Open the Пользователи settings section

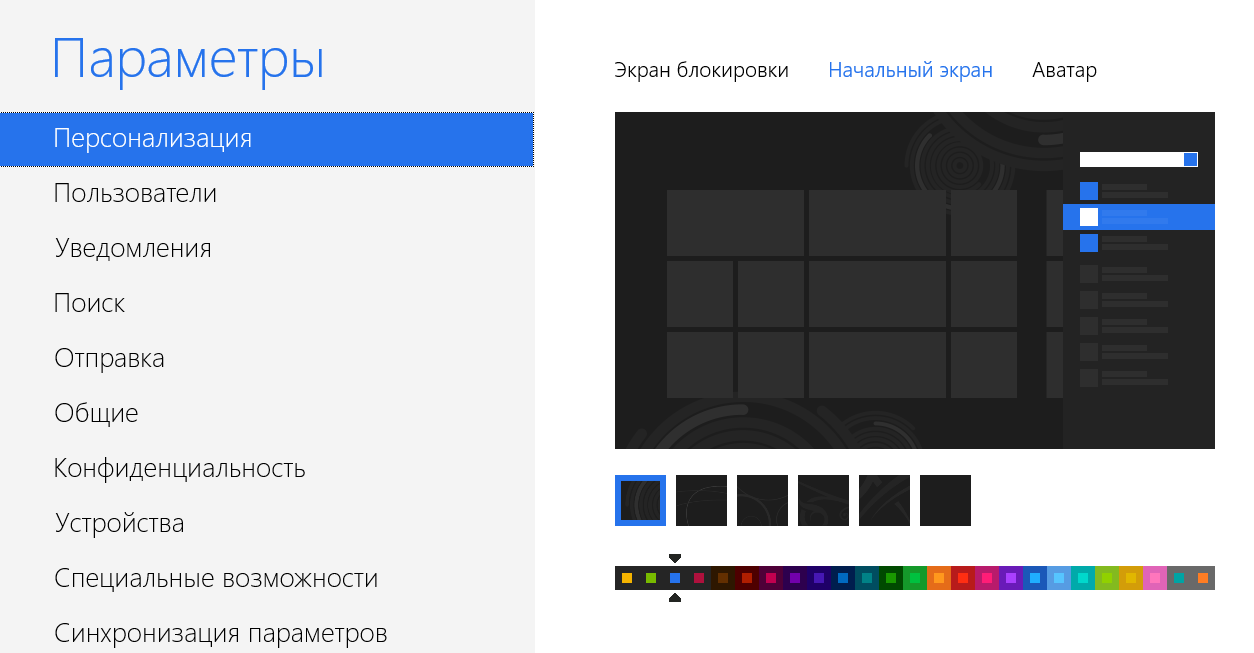tap(267, 194)
